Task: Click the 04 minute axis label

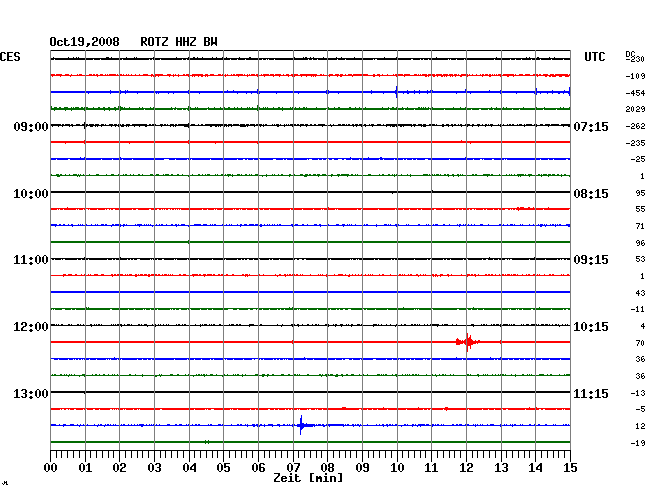Action: (x=189, y=468)
